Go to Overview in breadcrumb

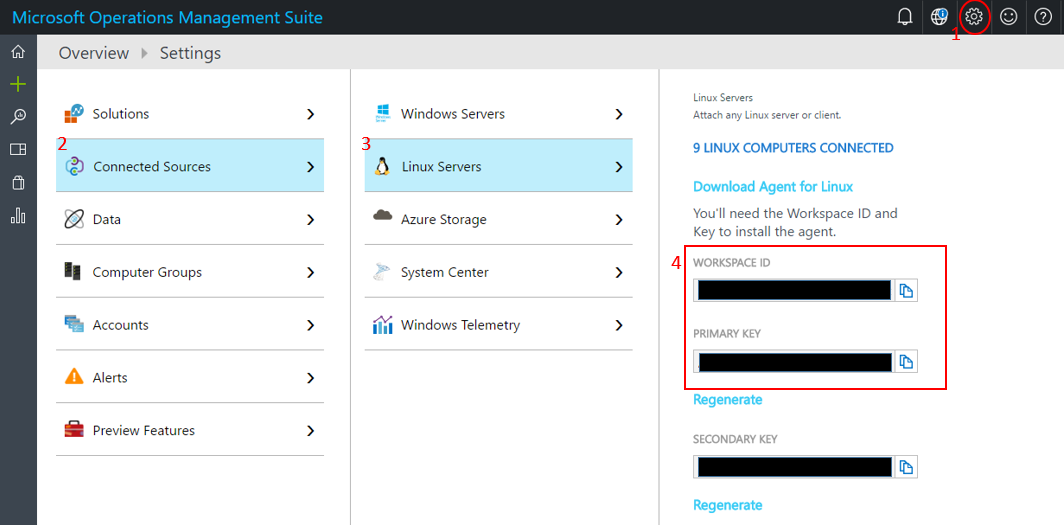point(94,53)
